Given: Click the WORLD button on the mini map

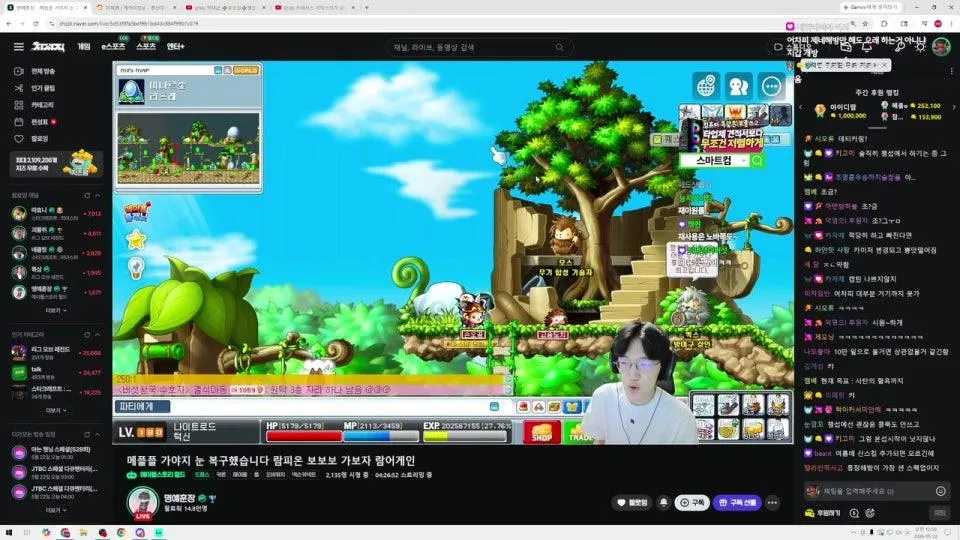Looking at the screenshot, I should [x=246, y=70].
